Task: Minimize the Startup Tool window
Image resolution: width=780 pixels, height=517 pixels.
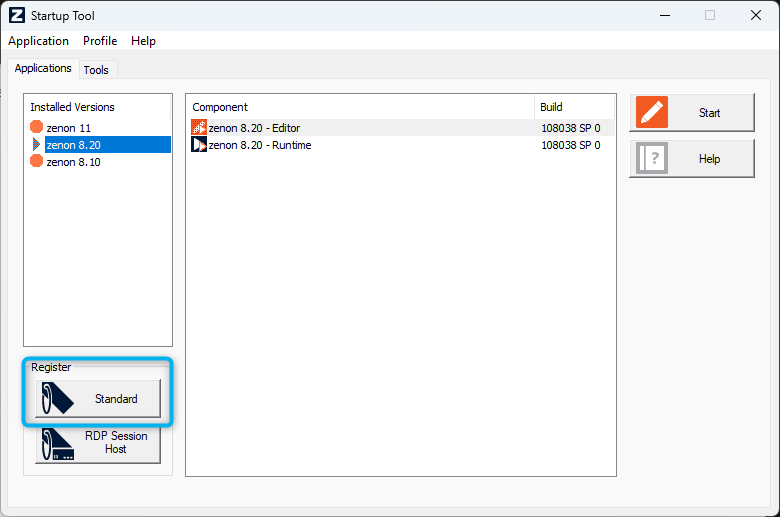Action: (x=665, y=15)
